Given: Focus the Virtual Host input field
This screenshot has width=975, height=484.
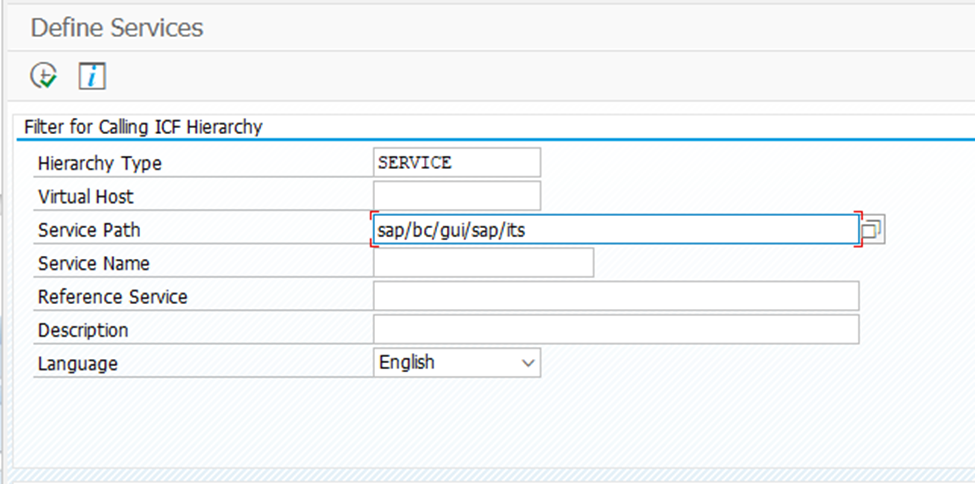Looking at the screenshot, I should click(x=456, y=196).
